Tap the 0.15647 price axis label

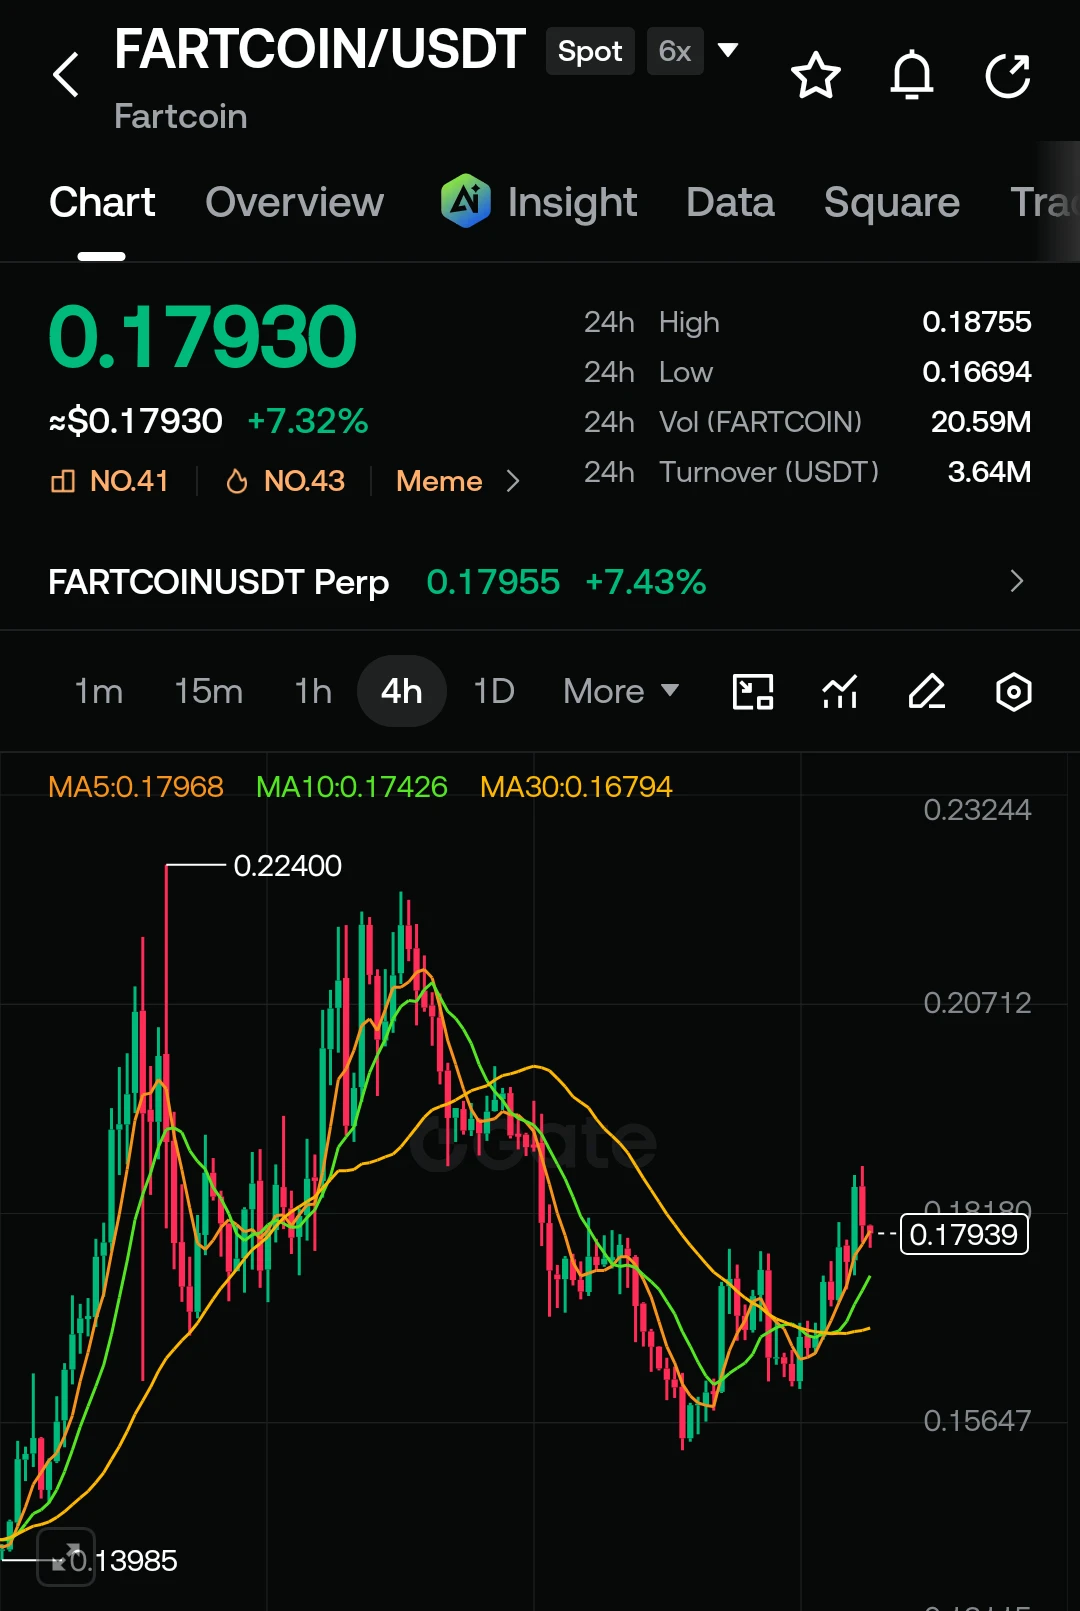[977, 1421]
